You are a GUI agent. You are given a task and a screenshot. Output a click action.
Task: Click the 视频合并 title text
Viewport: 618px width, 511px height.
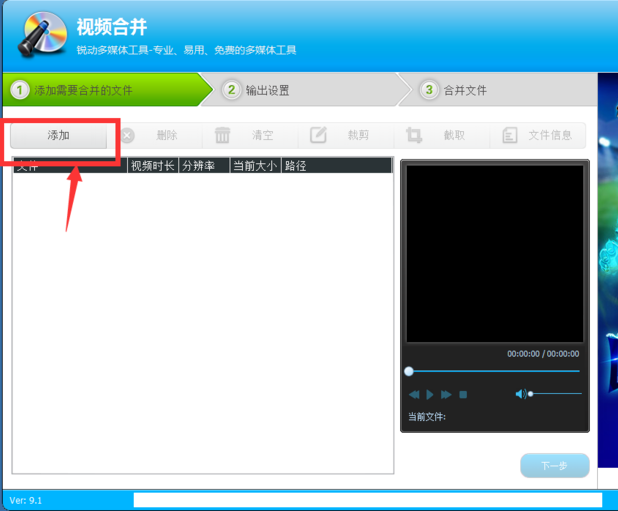112,27
